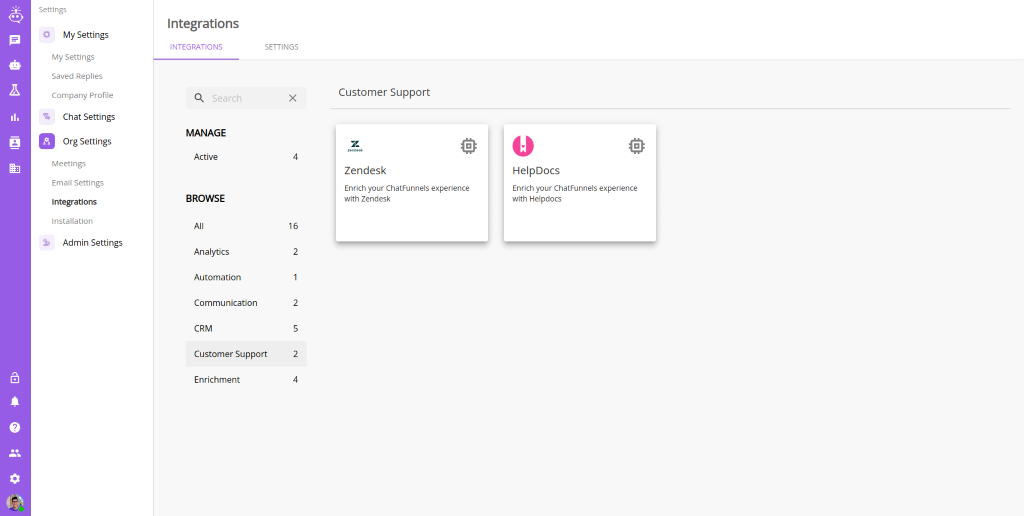Select the Automation category

[246, 277]
